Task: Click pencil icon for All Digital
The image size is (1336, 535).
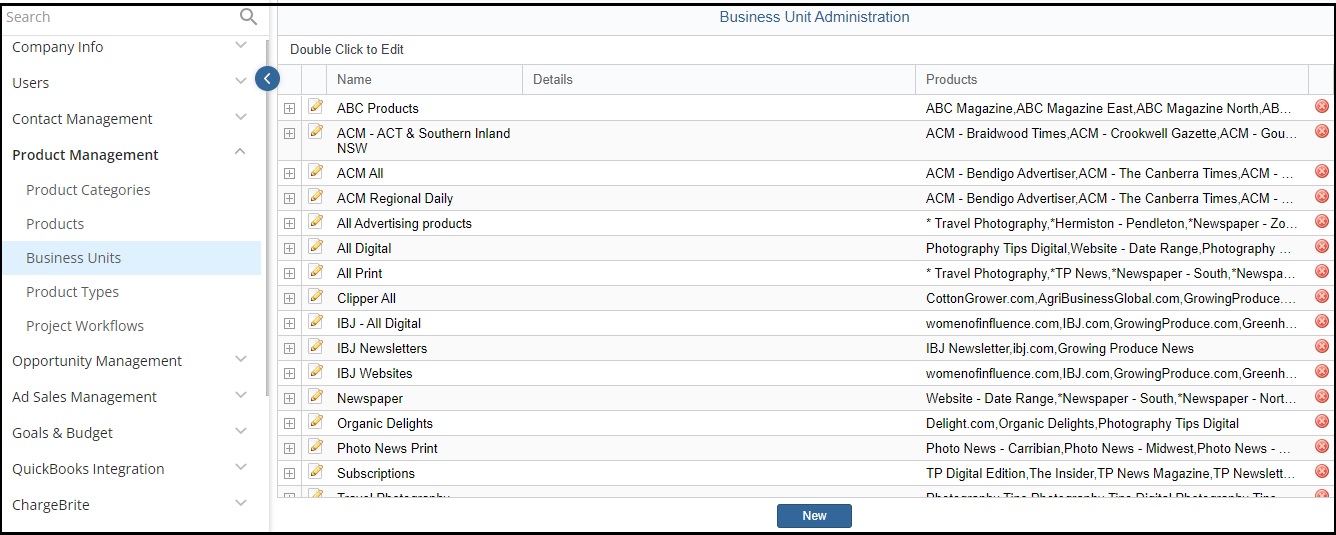Action: click(316, 246)
